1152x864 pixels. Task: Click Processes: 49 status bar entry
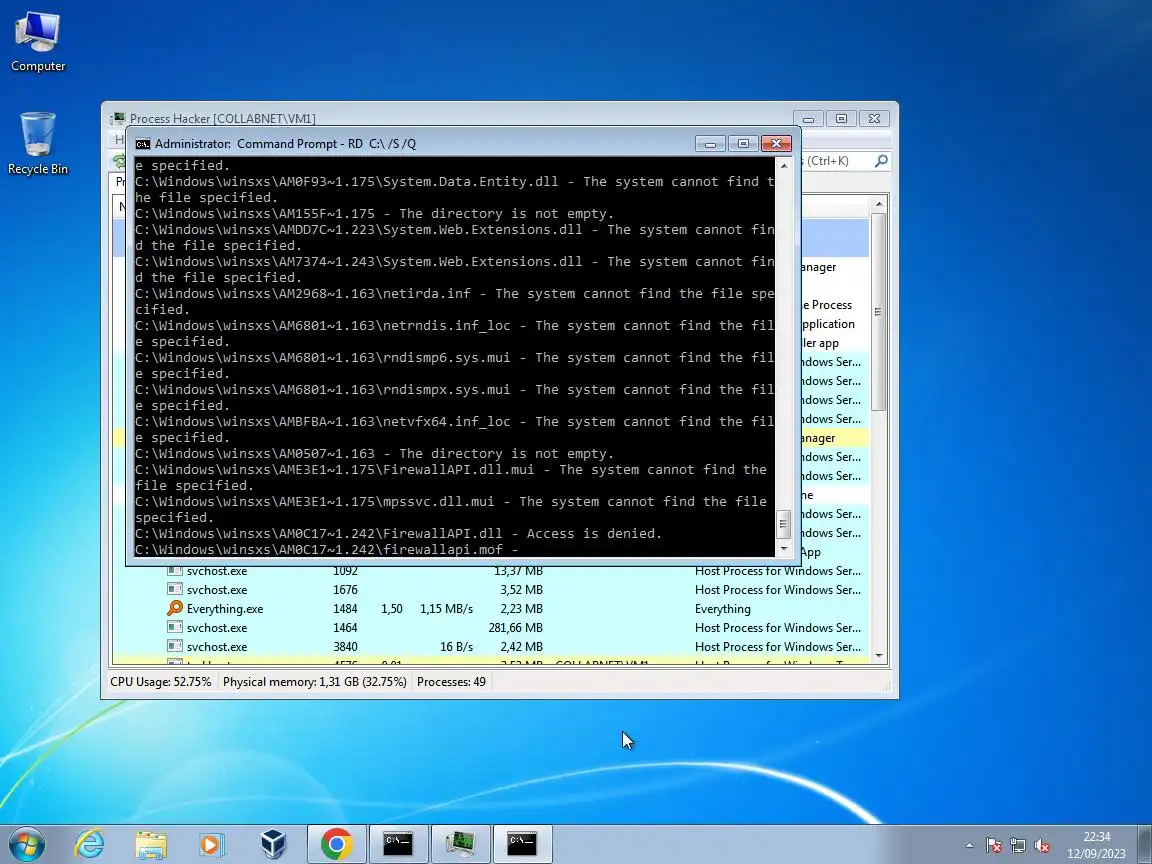(x=451, y=682)
